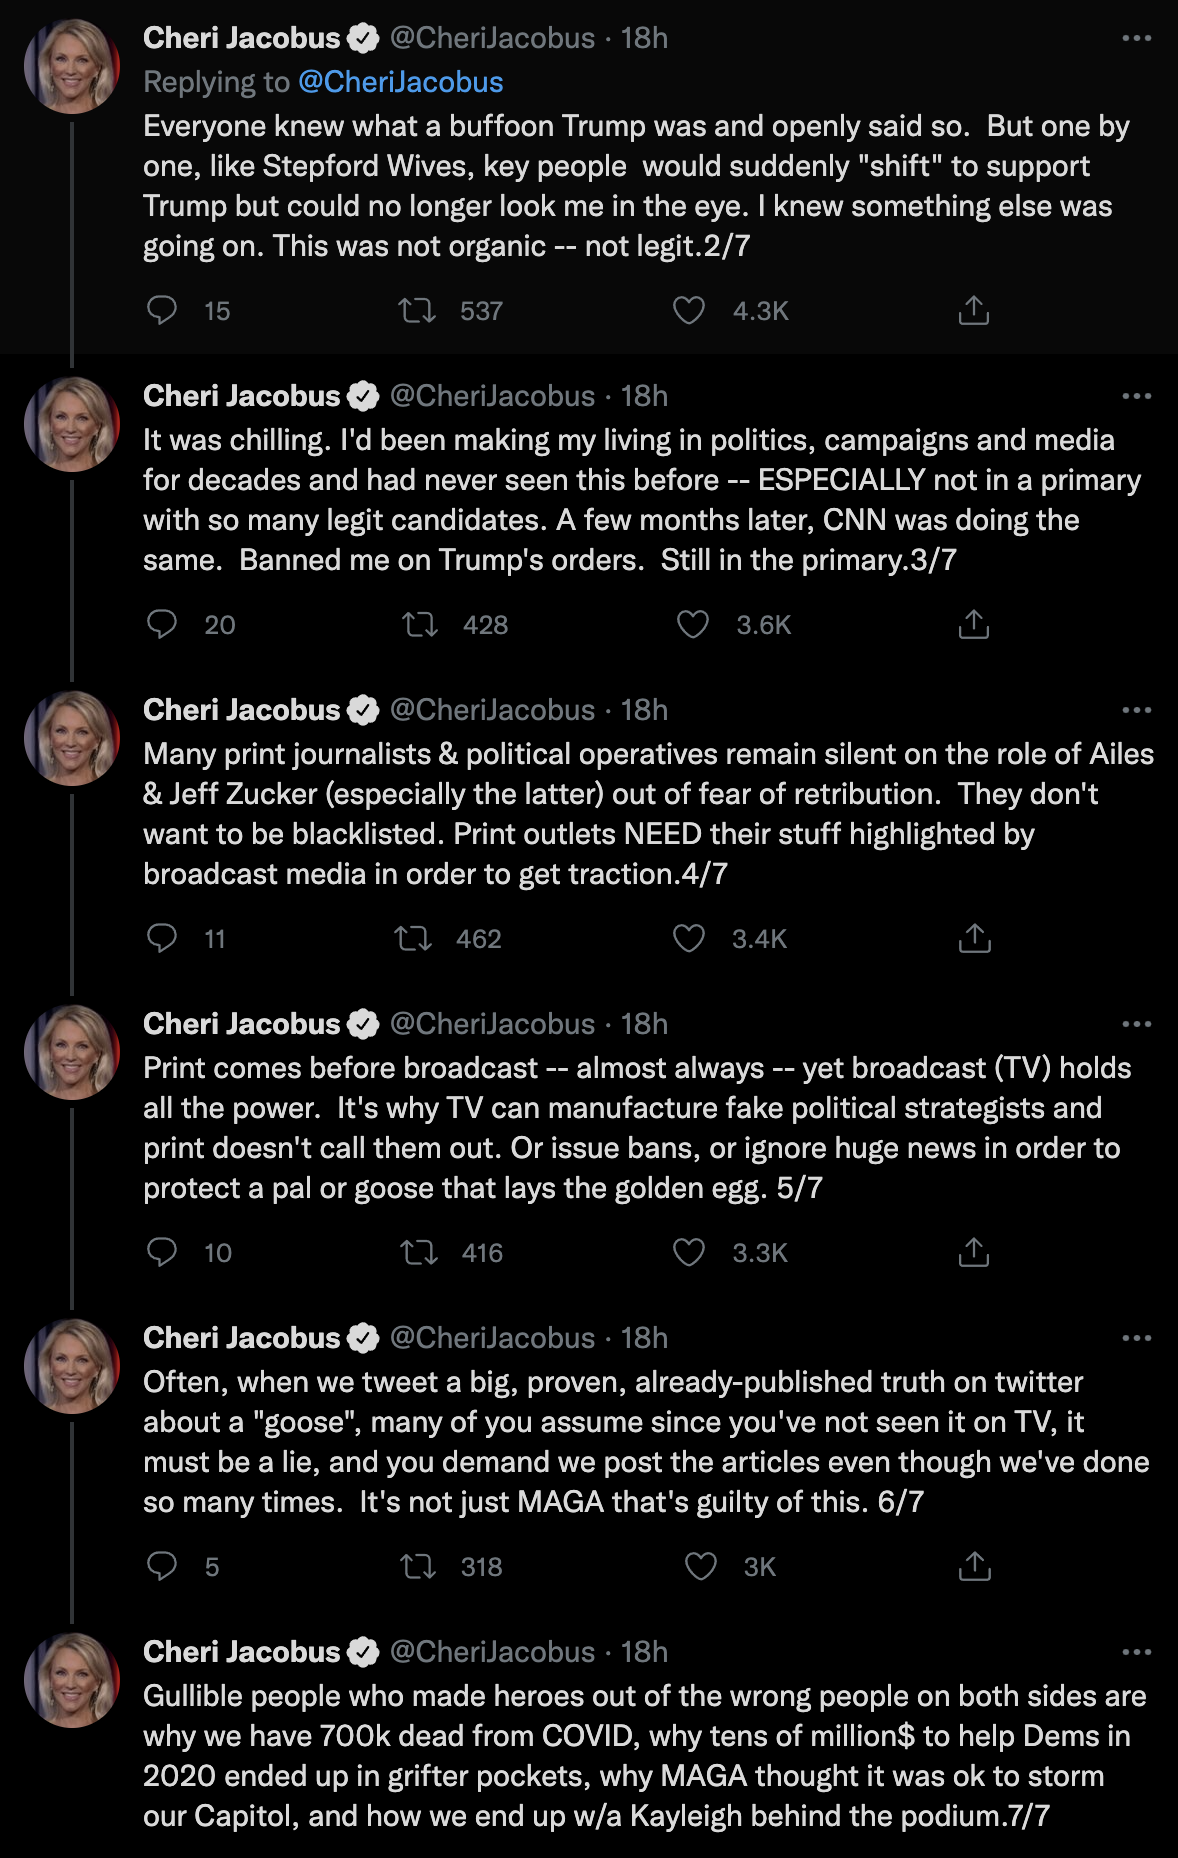
Task: Retweet the 2/7 Stepford Wives tweet
Action: click(417, 311)
